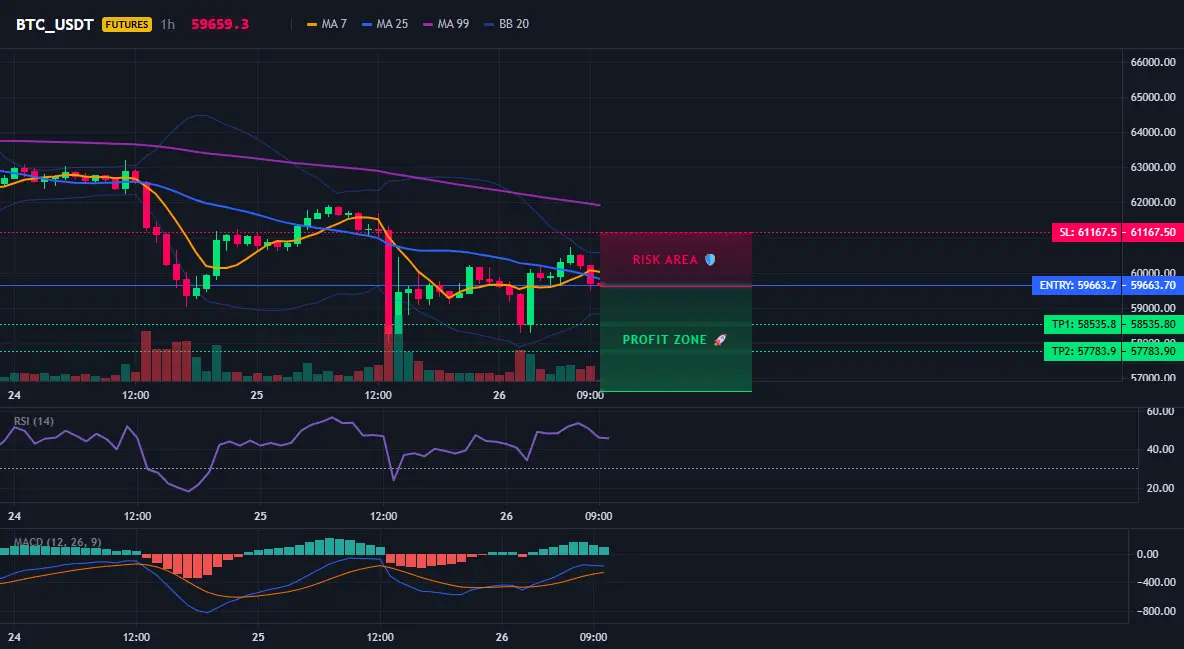Click the rocket icon next to PROFIT ZONE
The width and height of the screenshot is (1184, 649).
click(720, 340)
